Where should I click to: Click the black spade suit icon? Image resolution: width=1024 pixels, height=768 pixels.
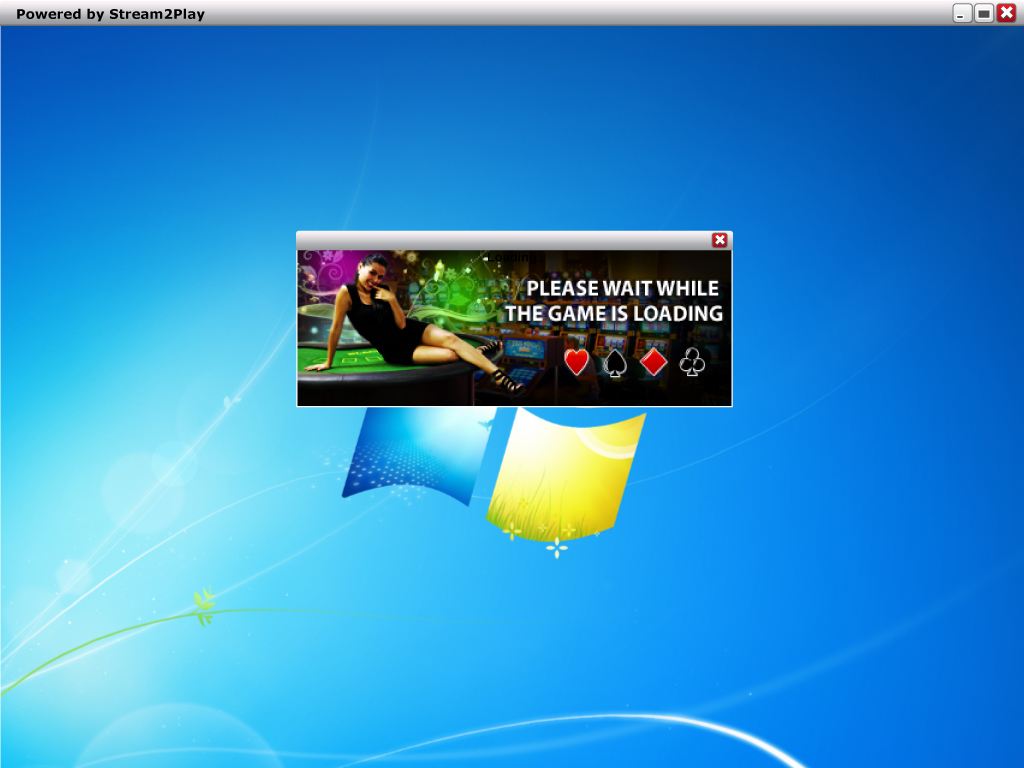tap(615, 363)
